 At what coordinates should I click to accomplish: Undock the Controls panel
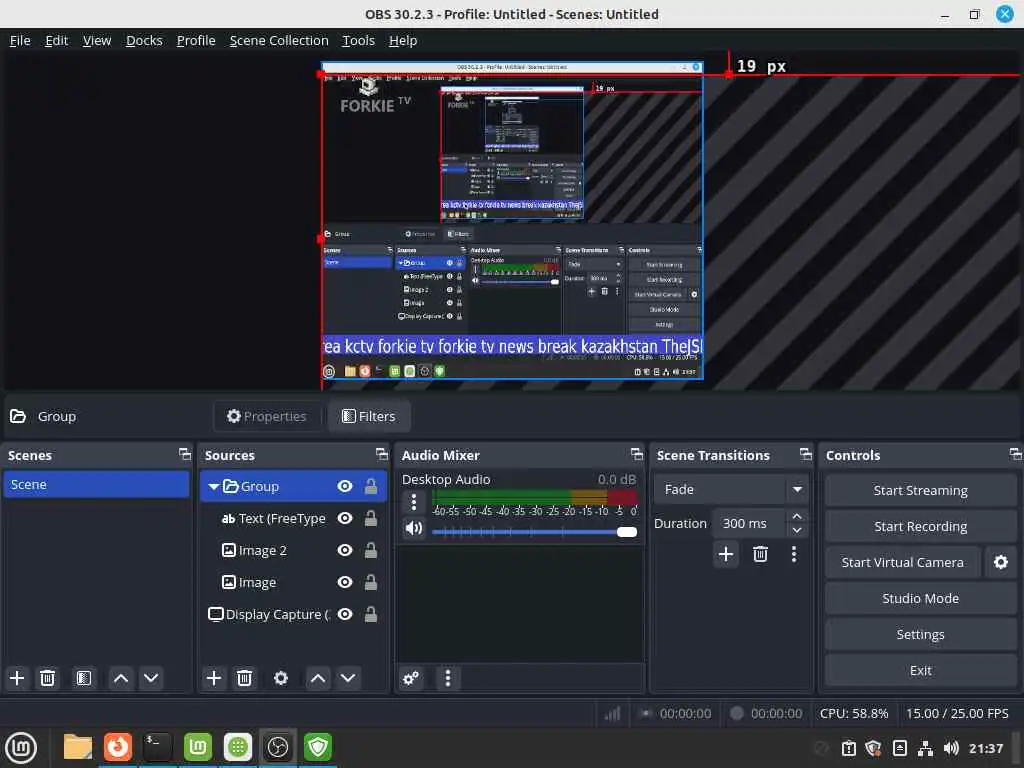point(1015,454)
